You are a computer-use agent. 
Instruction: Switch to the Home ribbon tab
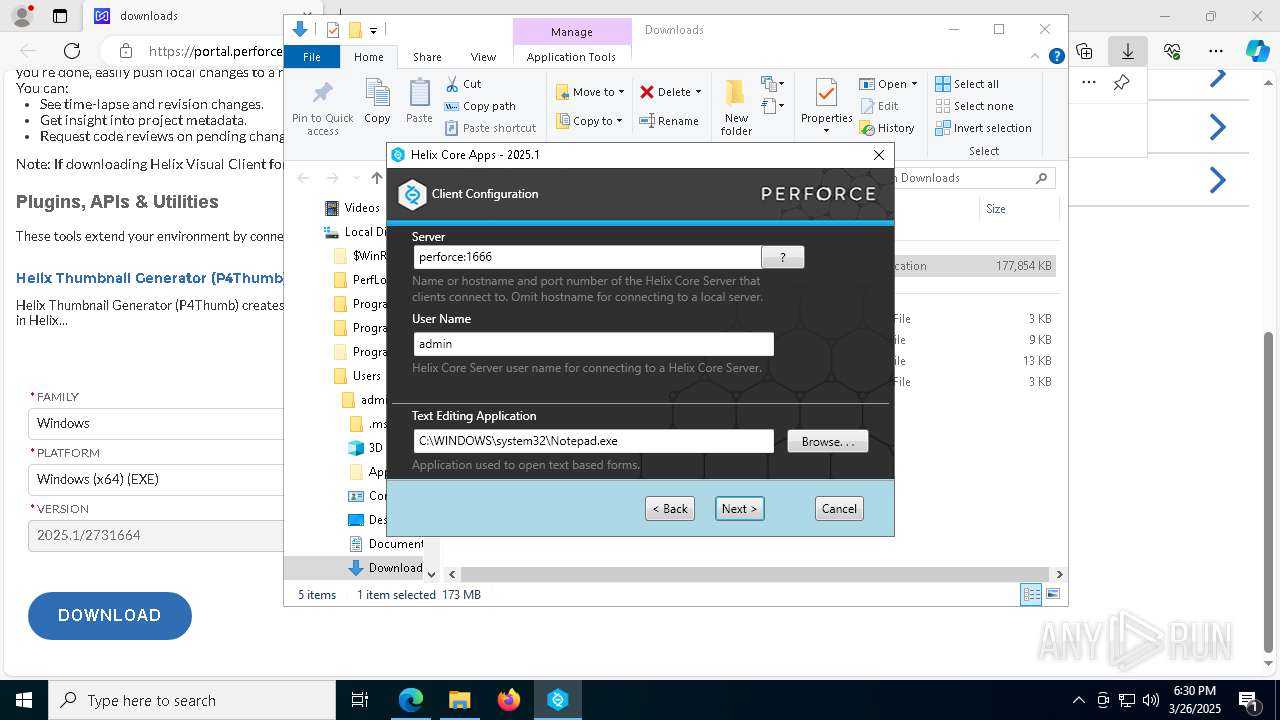368,57
